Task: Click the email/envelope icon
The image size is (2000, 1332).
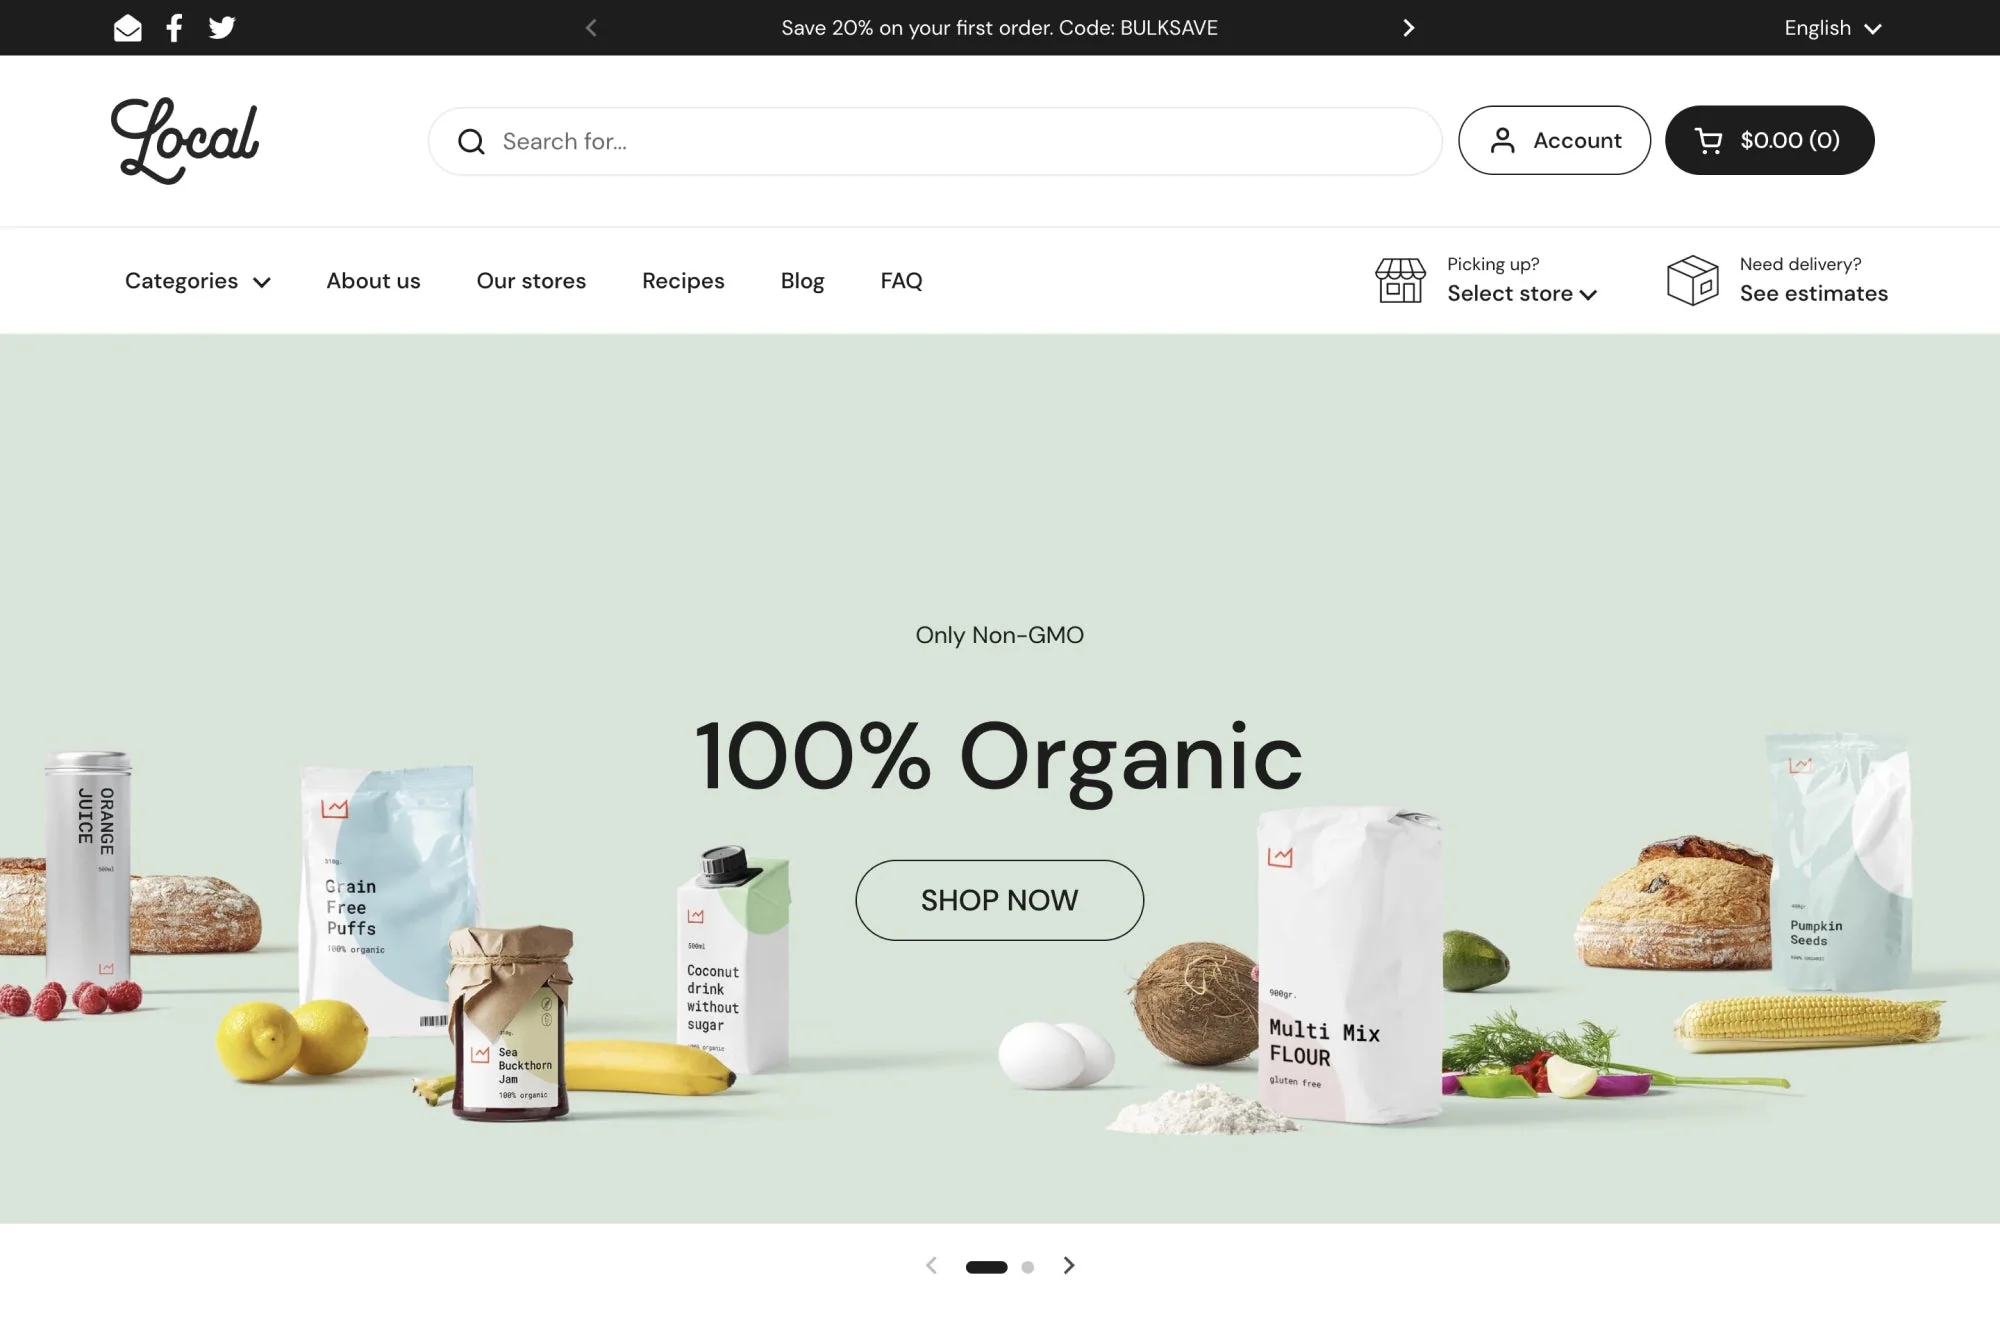Action: (x=126, y=27)
